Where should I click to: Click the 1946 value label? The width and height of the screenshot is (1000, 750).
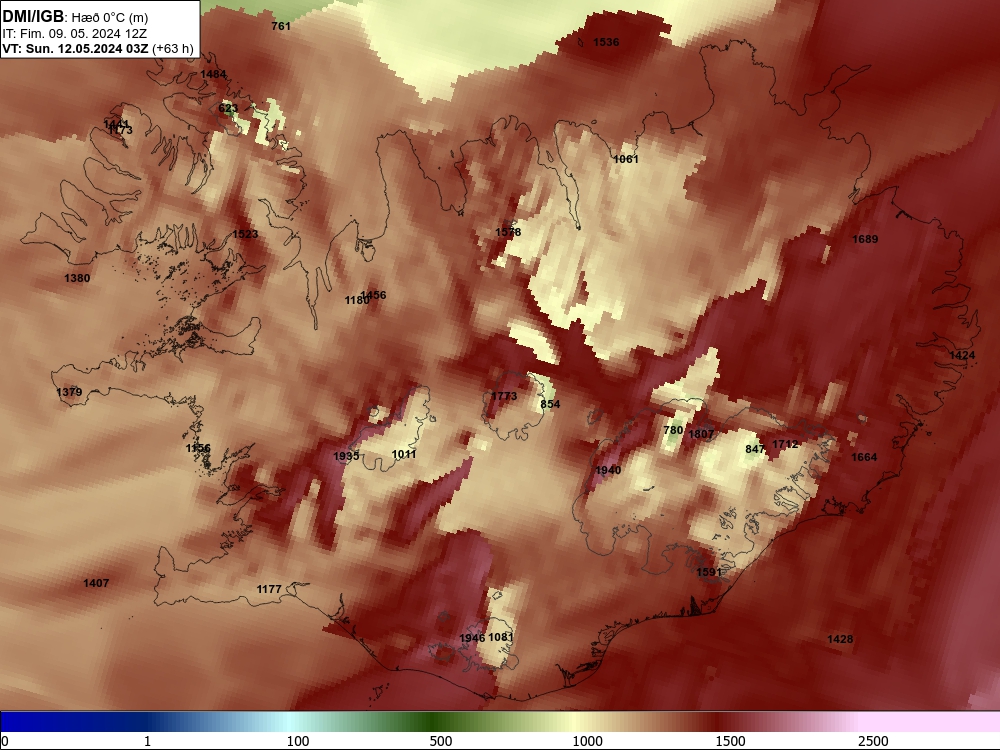473,638
